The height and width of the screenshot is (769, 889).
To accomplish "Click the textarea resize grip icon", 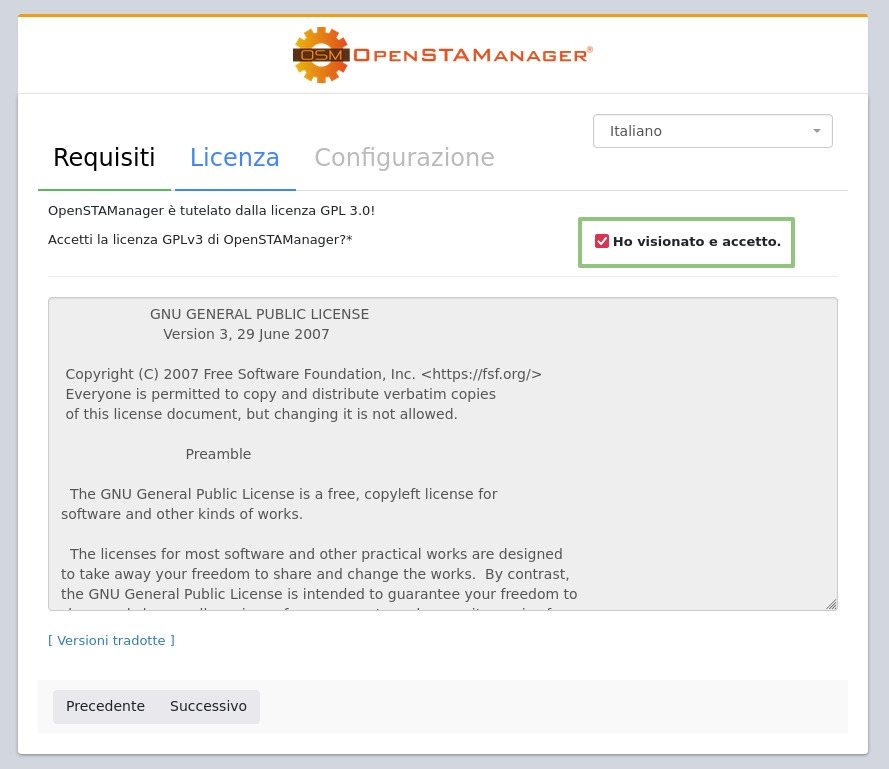I will tap(831, 604).
